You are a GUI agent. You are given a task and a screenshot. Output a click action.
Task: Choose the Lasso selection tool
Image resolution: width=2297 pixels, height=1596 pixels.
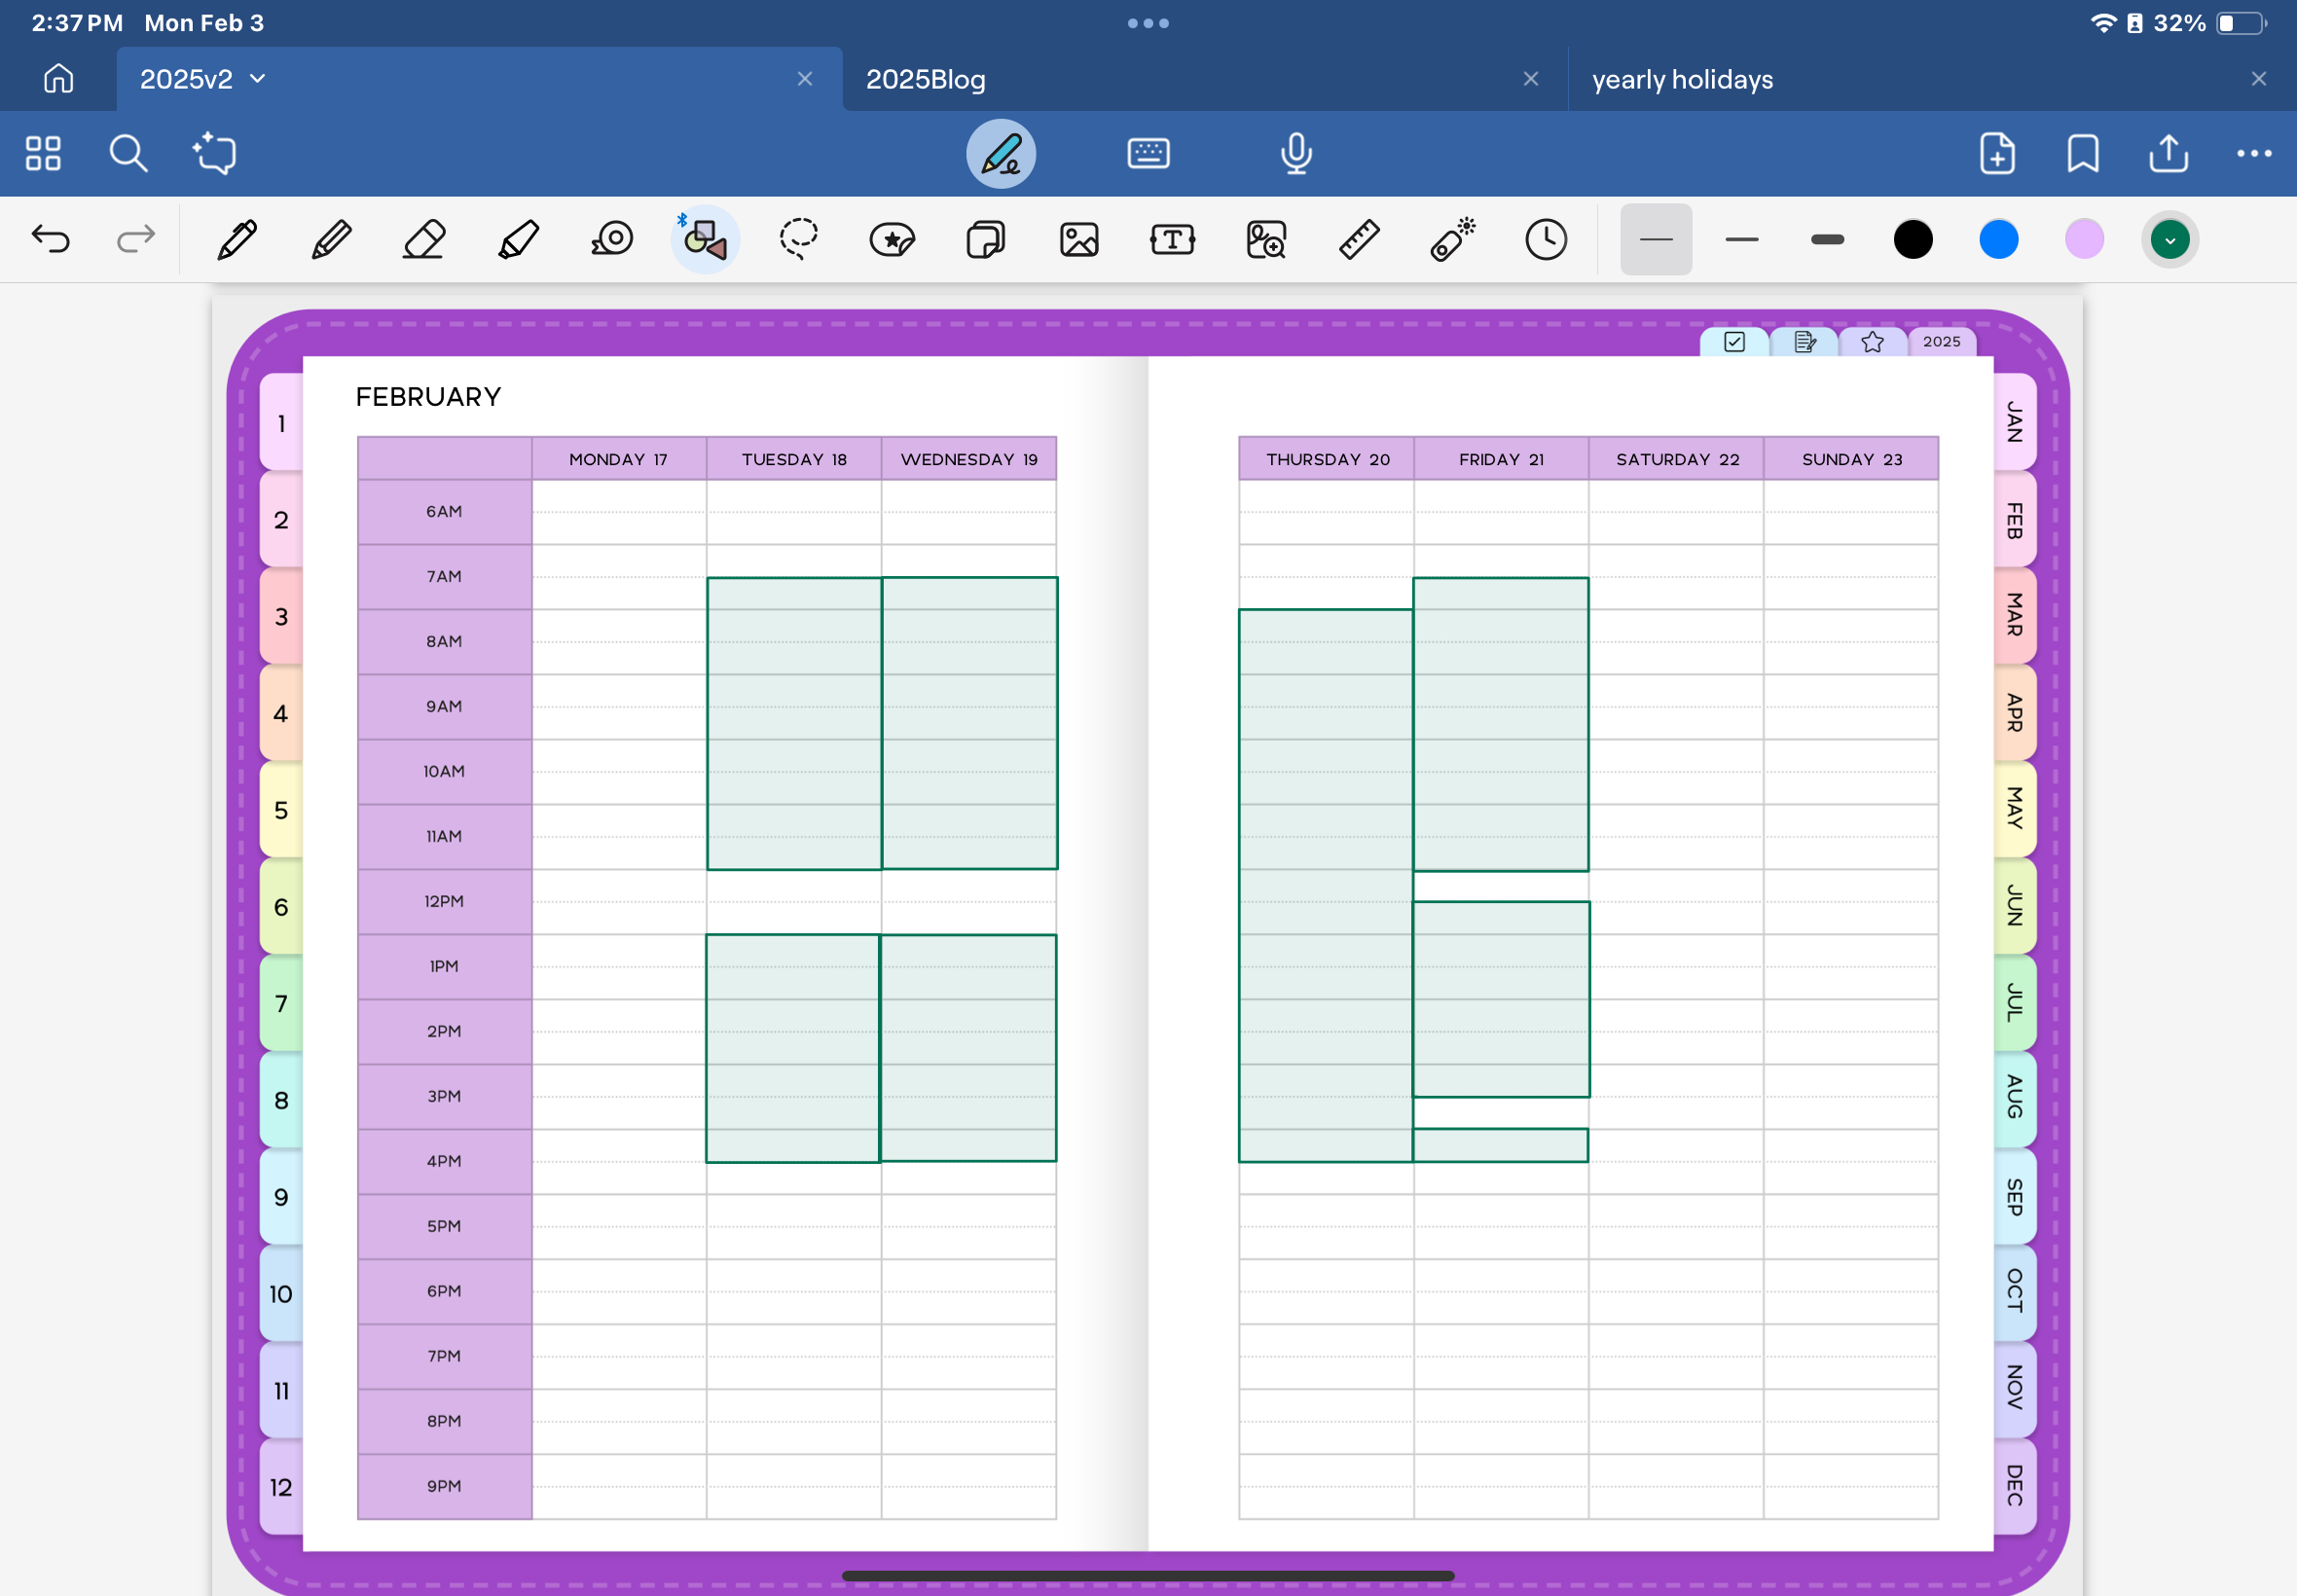click(x=799, y=240)
